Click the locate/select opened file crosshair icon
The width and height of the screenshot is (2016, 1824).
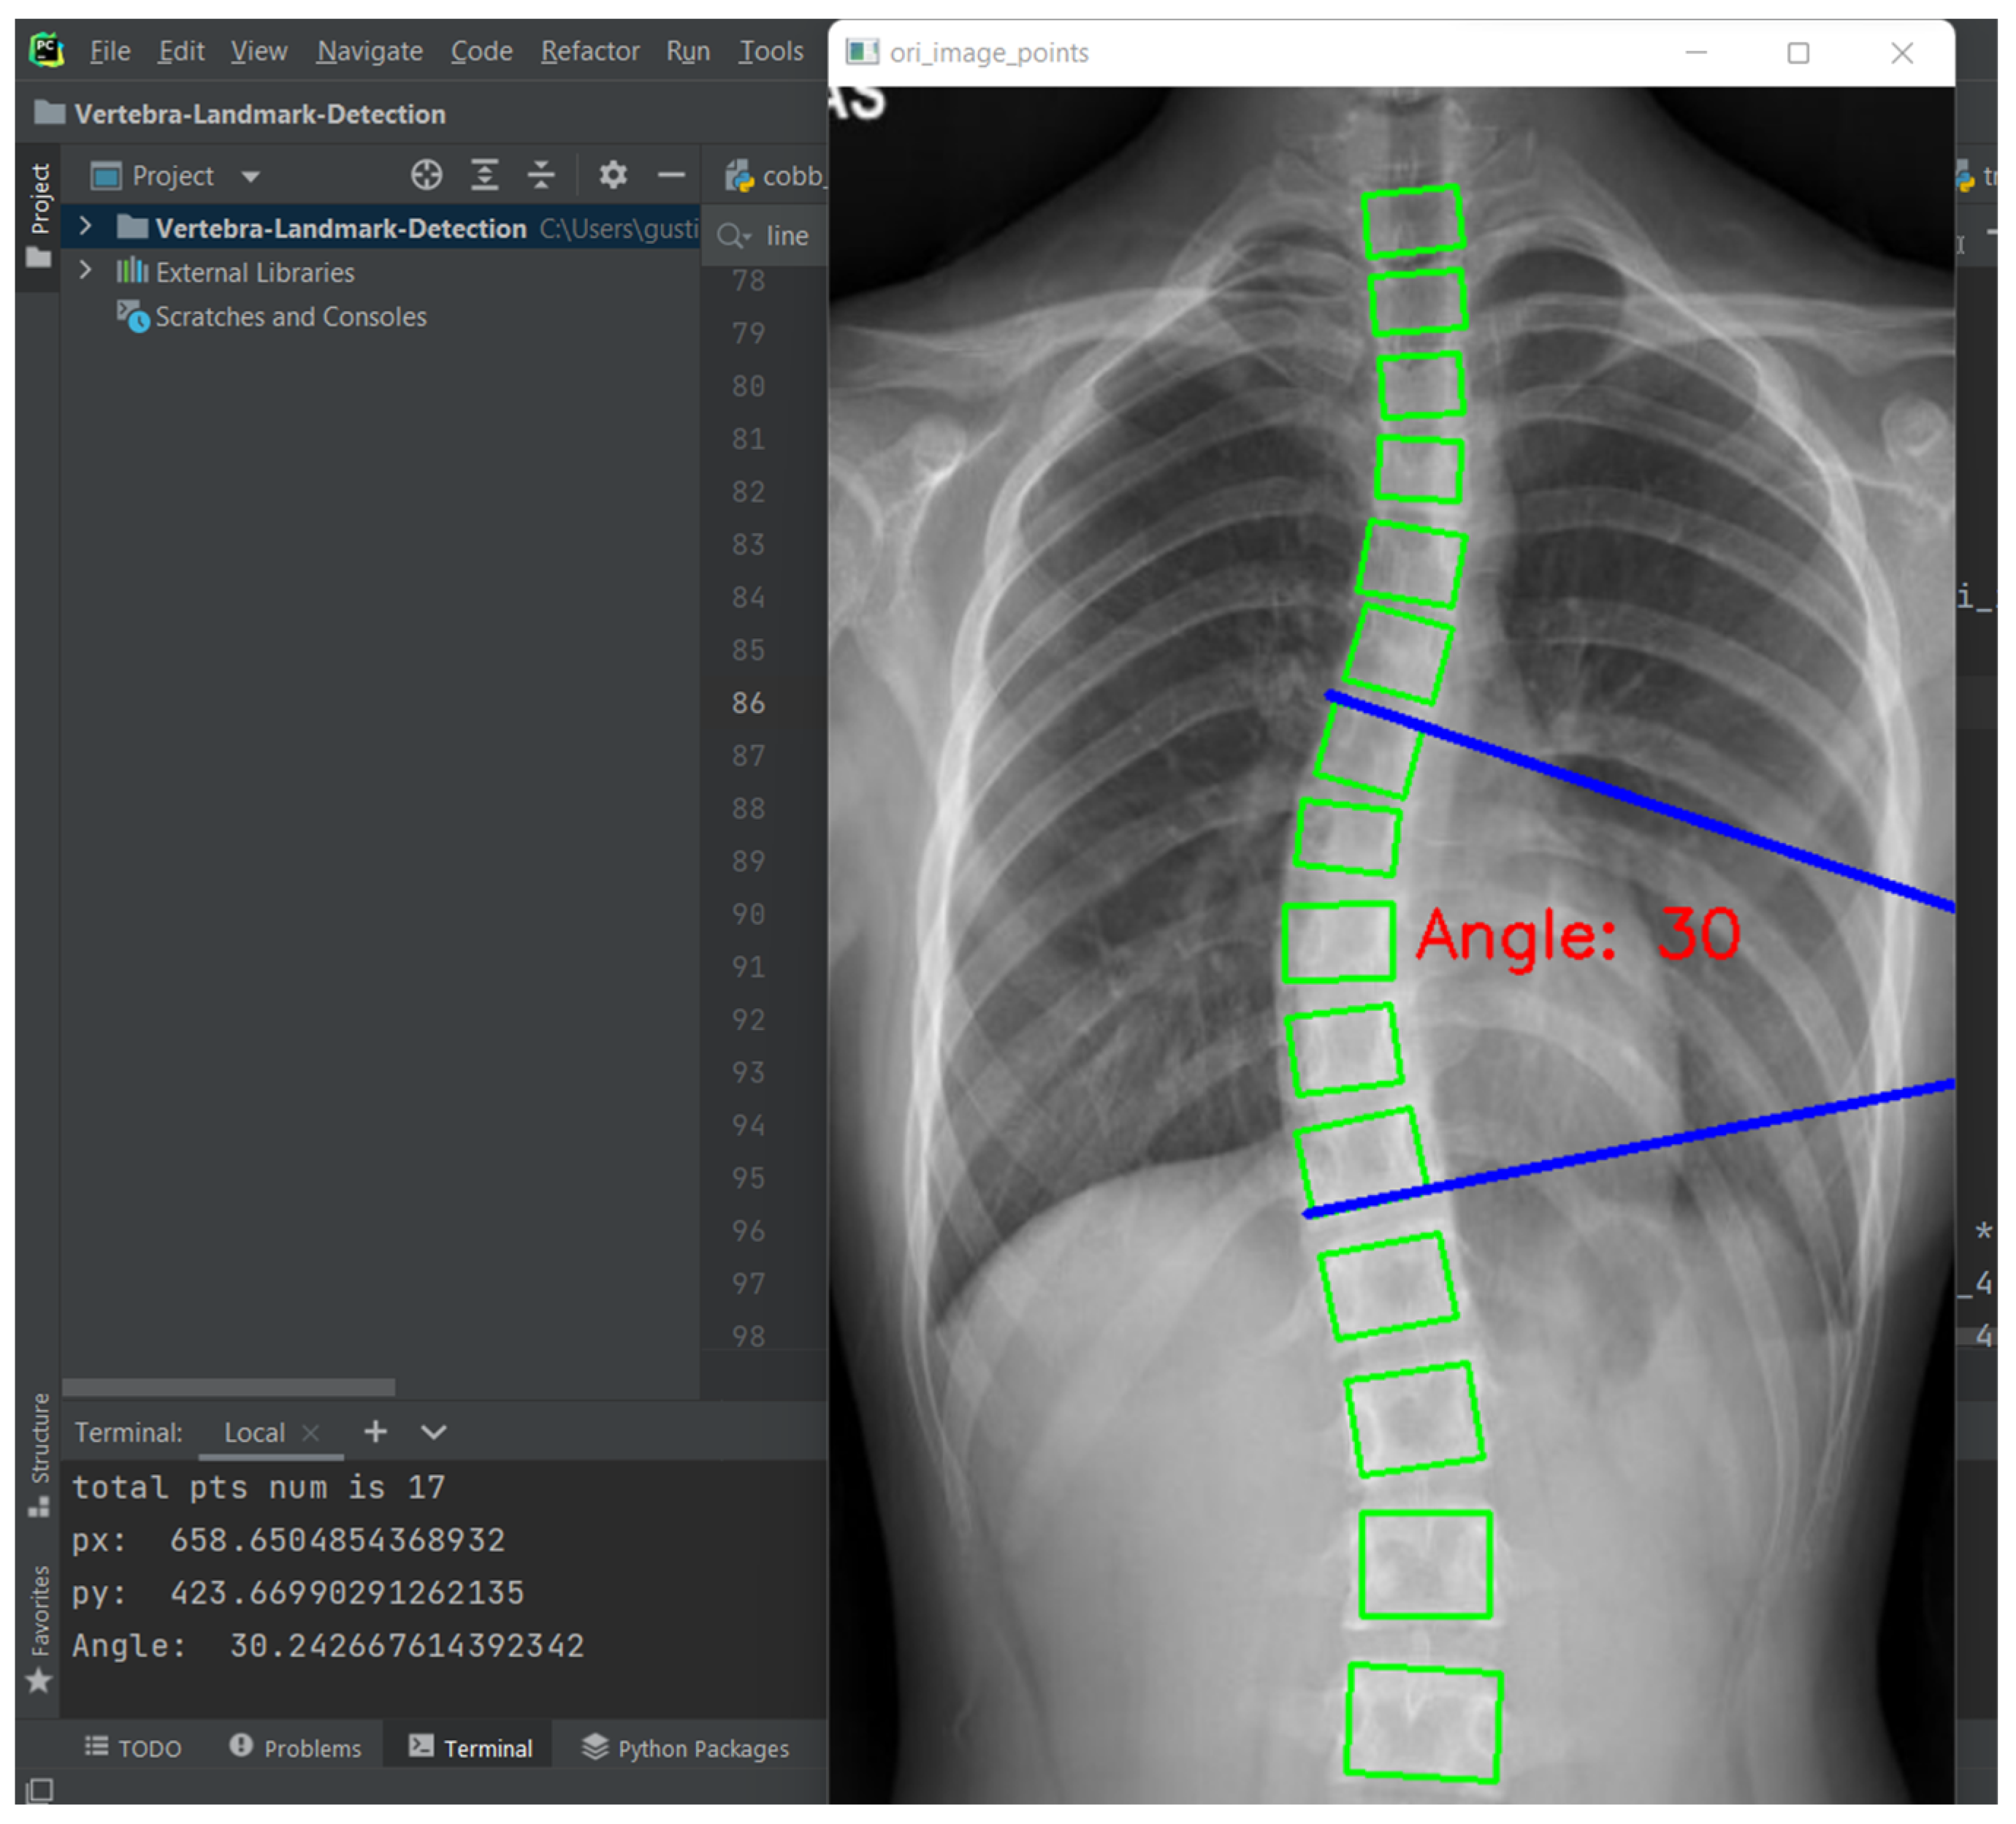coord(426,176)
